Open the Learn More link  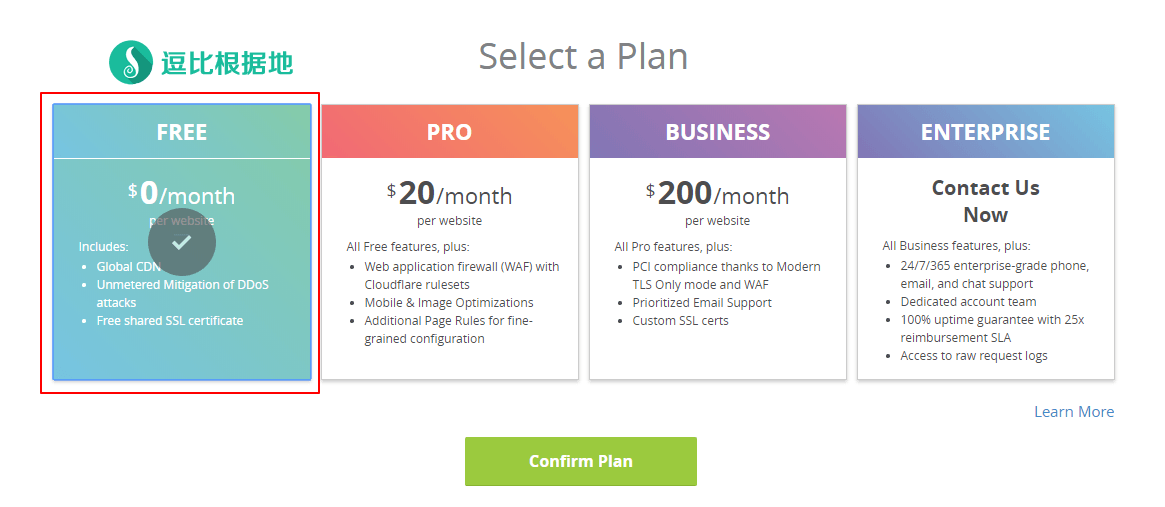pos(1073,412)
